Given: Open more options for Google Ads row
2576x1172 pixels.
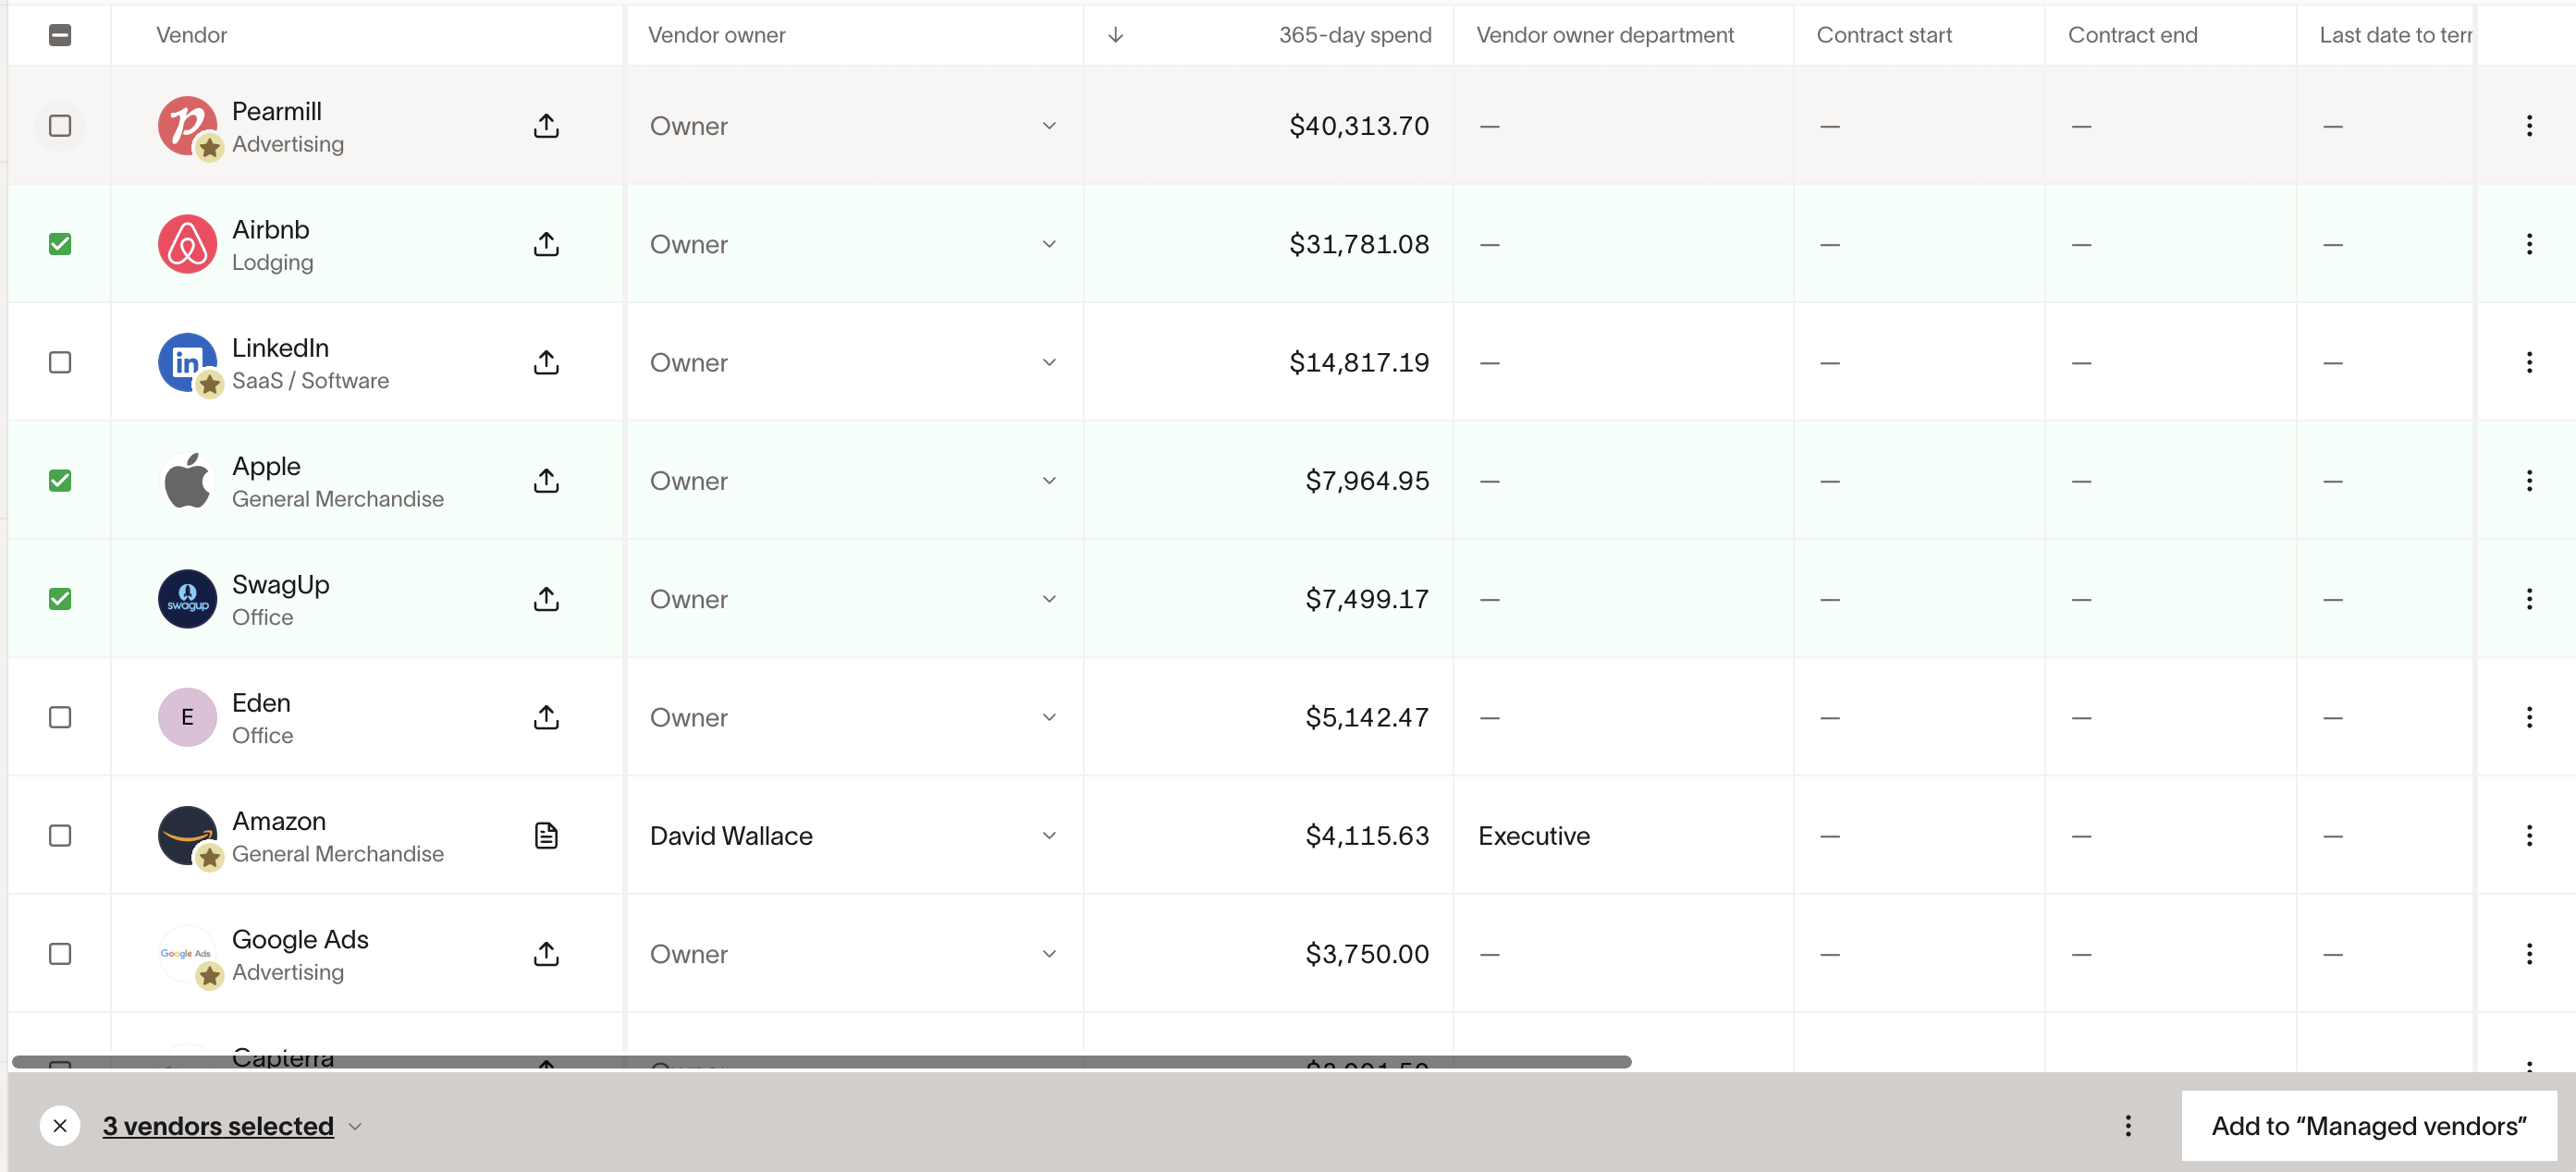Looking at the screenshot, I should coord(2529,954).
